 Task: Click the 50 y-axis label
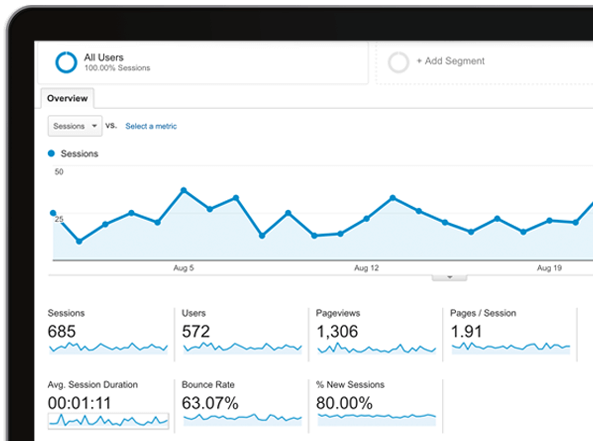[59, 172]
